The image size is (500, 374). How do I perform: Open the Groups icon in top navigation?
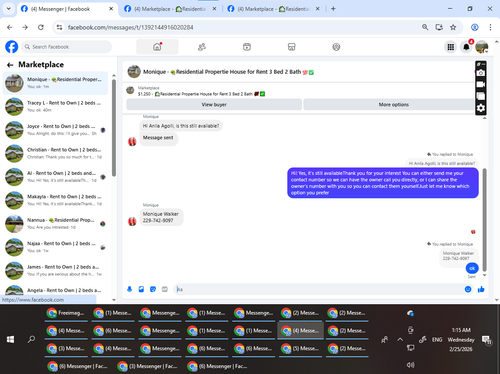pyautogui.click(x=336, y=47)
